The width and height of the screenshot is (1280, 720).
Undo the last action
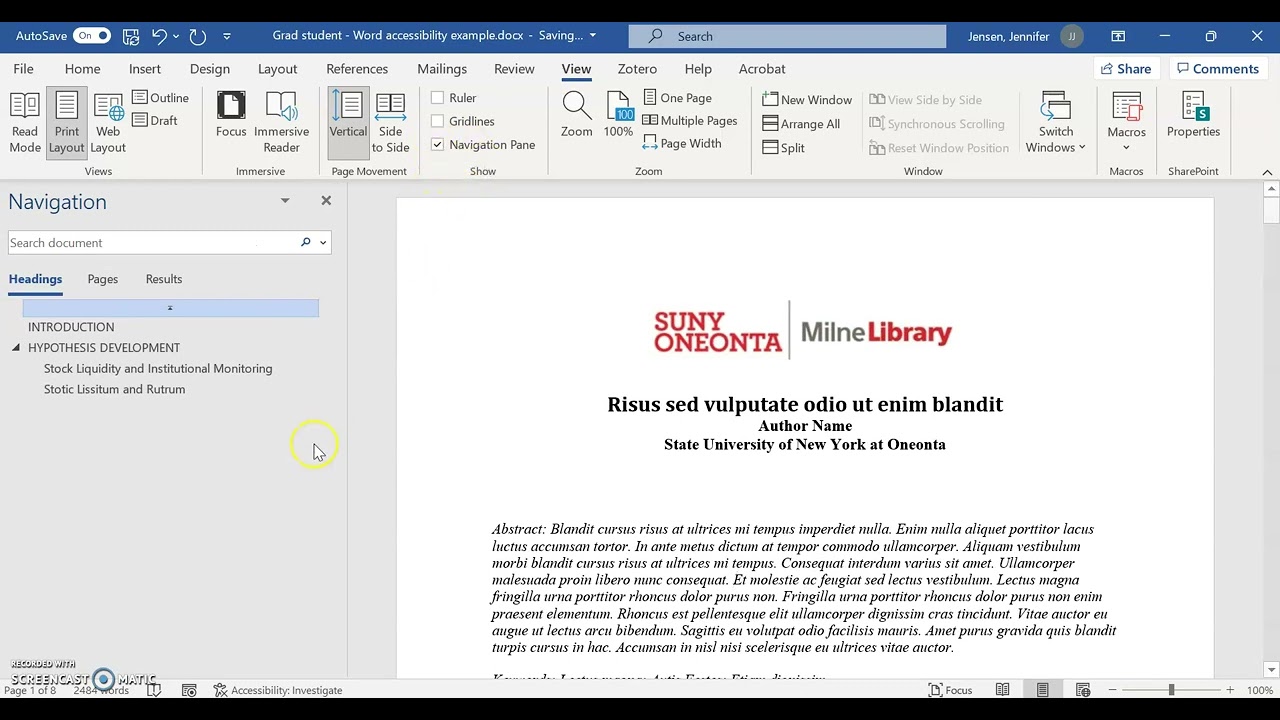(159, 36)
